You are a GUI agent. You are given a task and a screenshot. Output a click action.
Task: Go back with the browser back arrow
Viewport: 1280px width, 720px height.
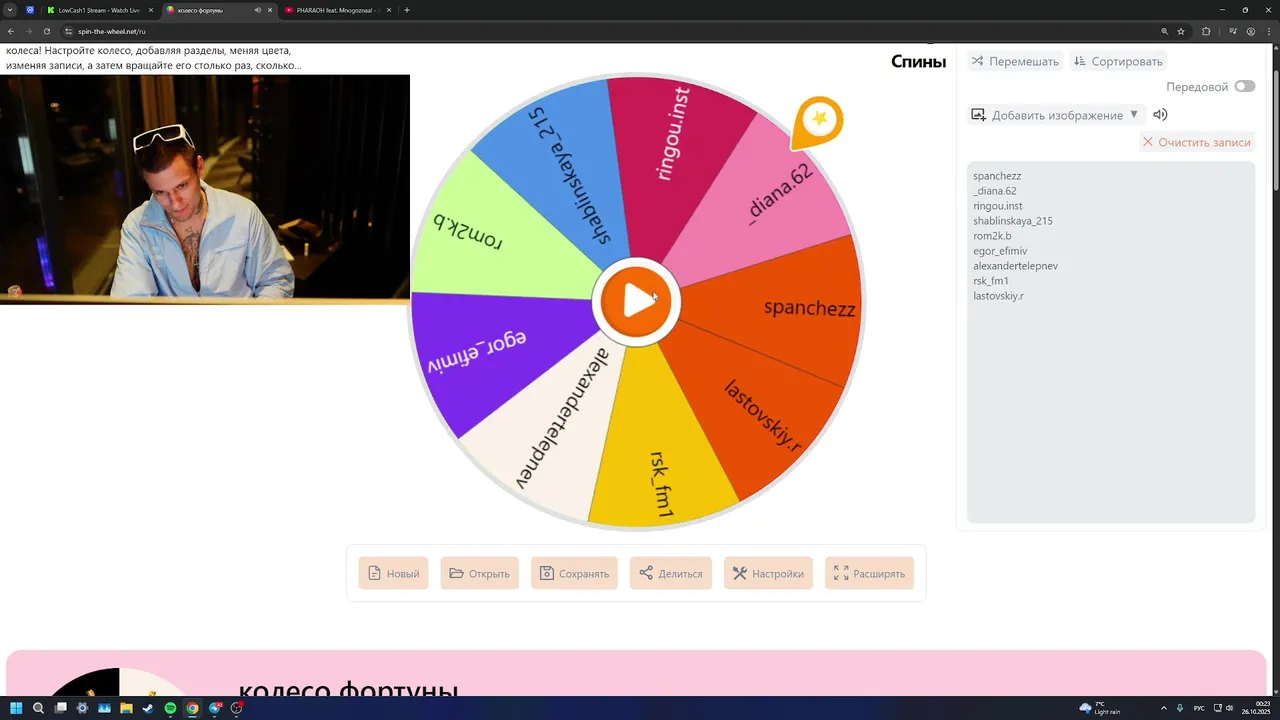pos(10,31)
